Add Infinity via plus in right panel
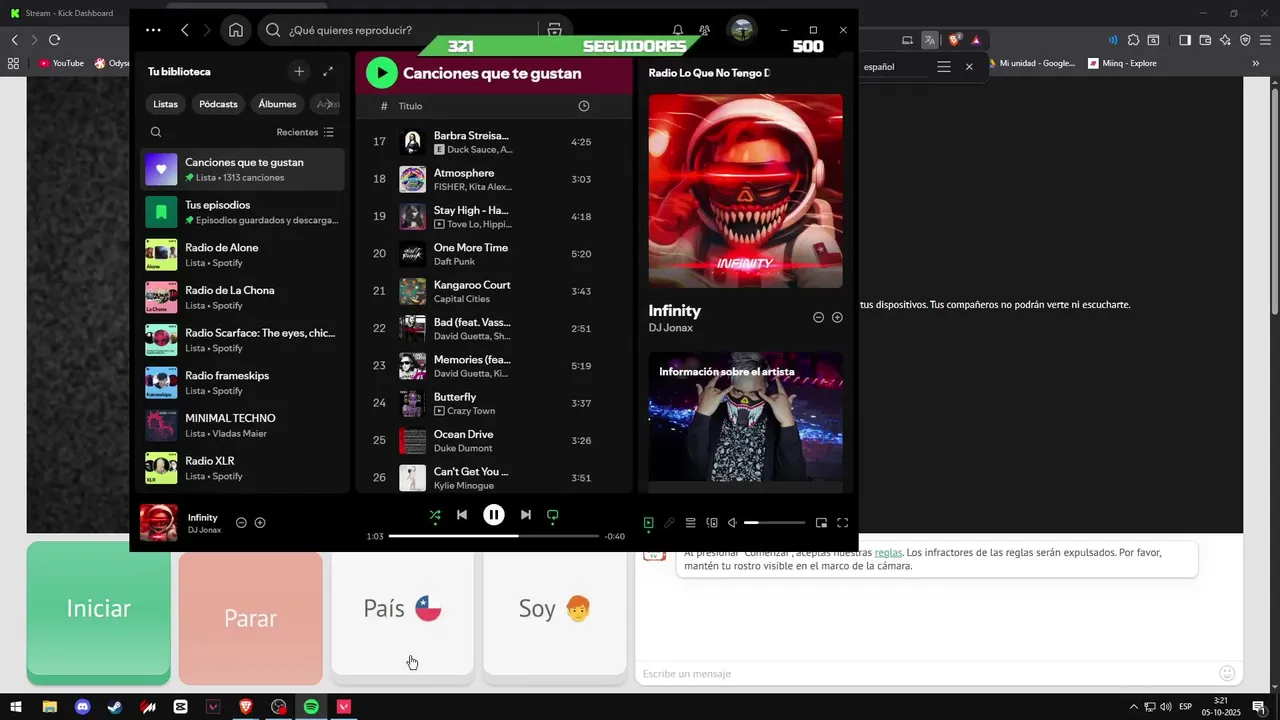 [x=837, y=317]
